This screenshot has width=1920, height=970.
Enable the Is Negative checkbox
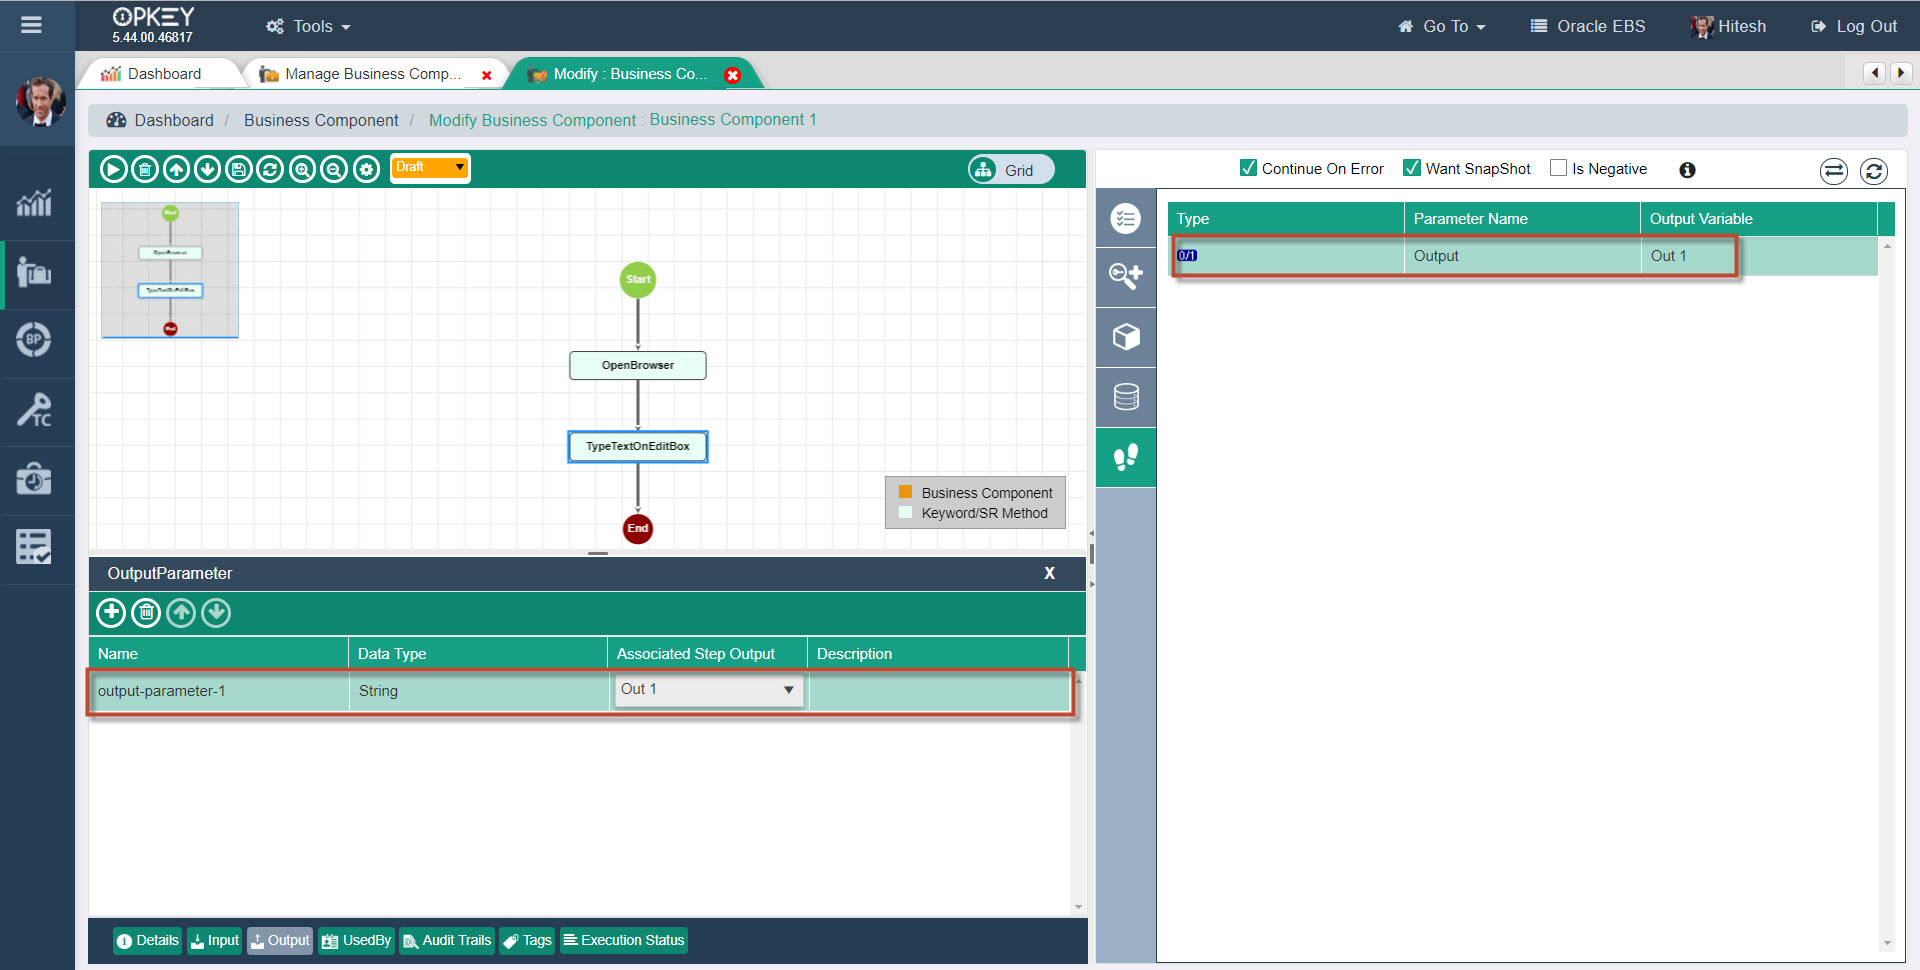click(1558, 168)
